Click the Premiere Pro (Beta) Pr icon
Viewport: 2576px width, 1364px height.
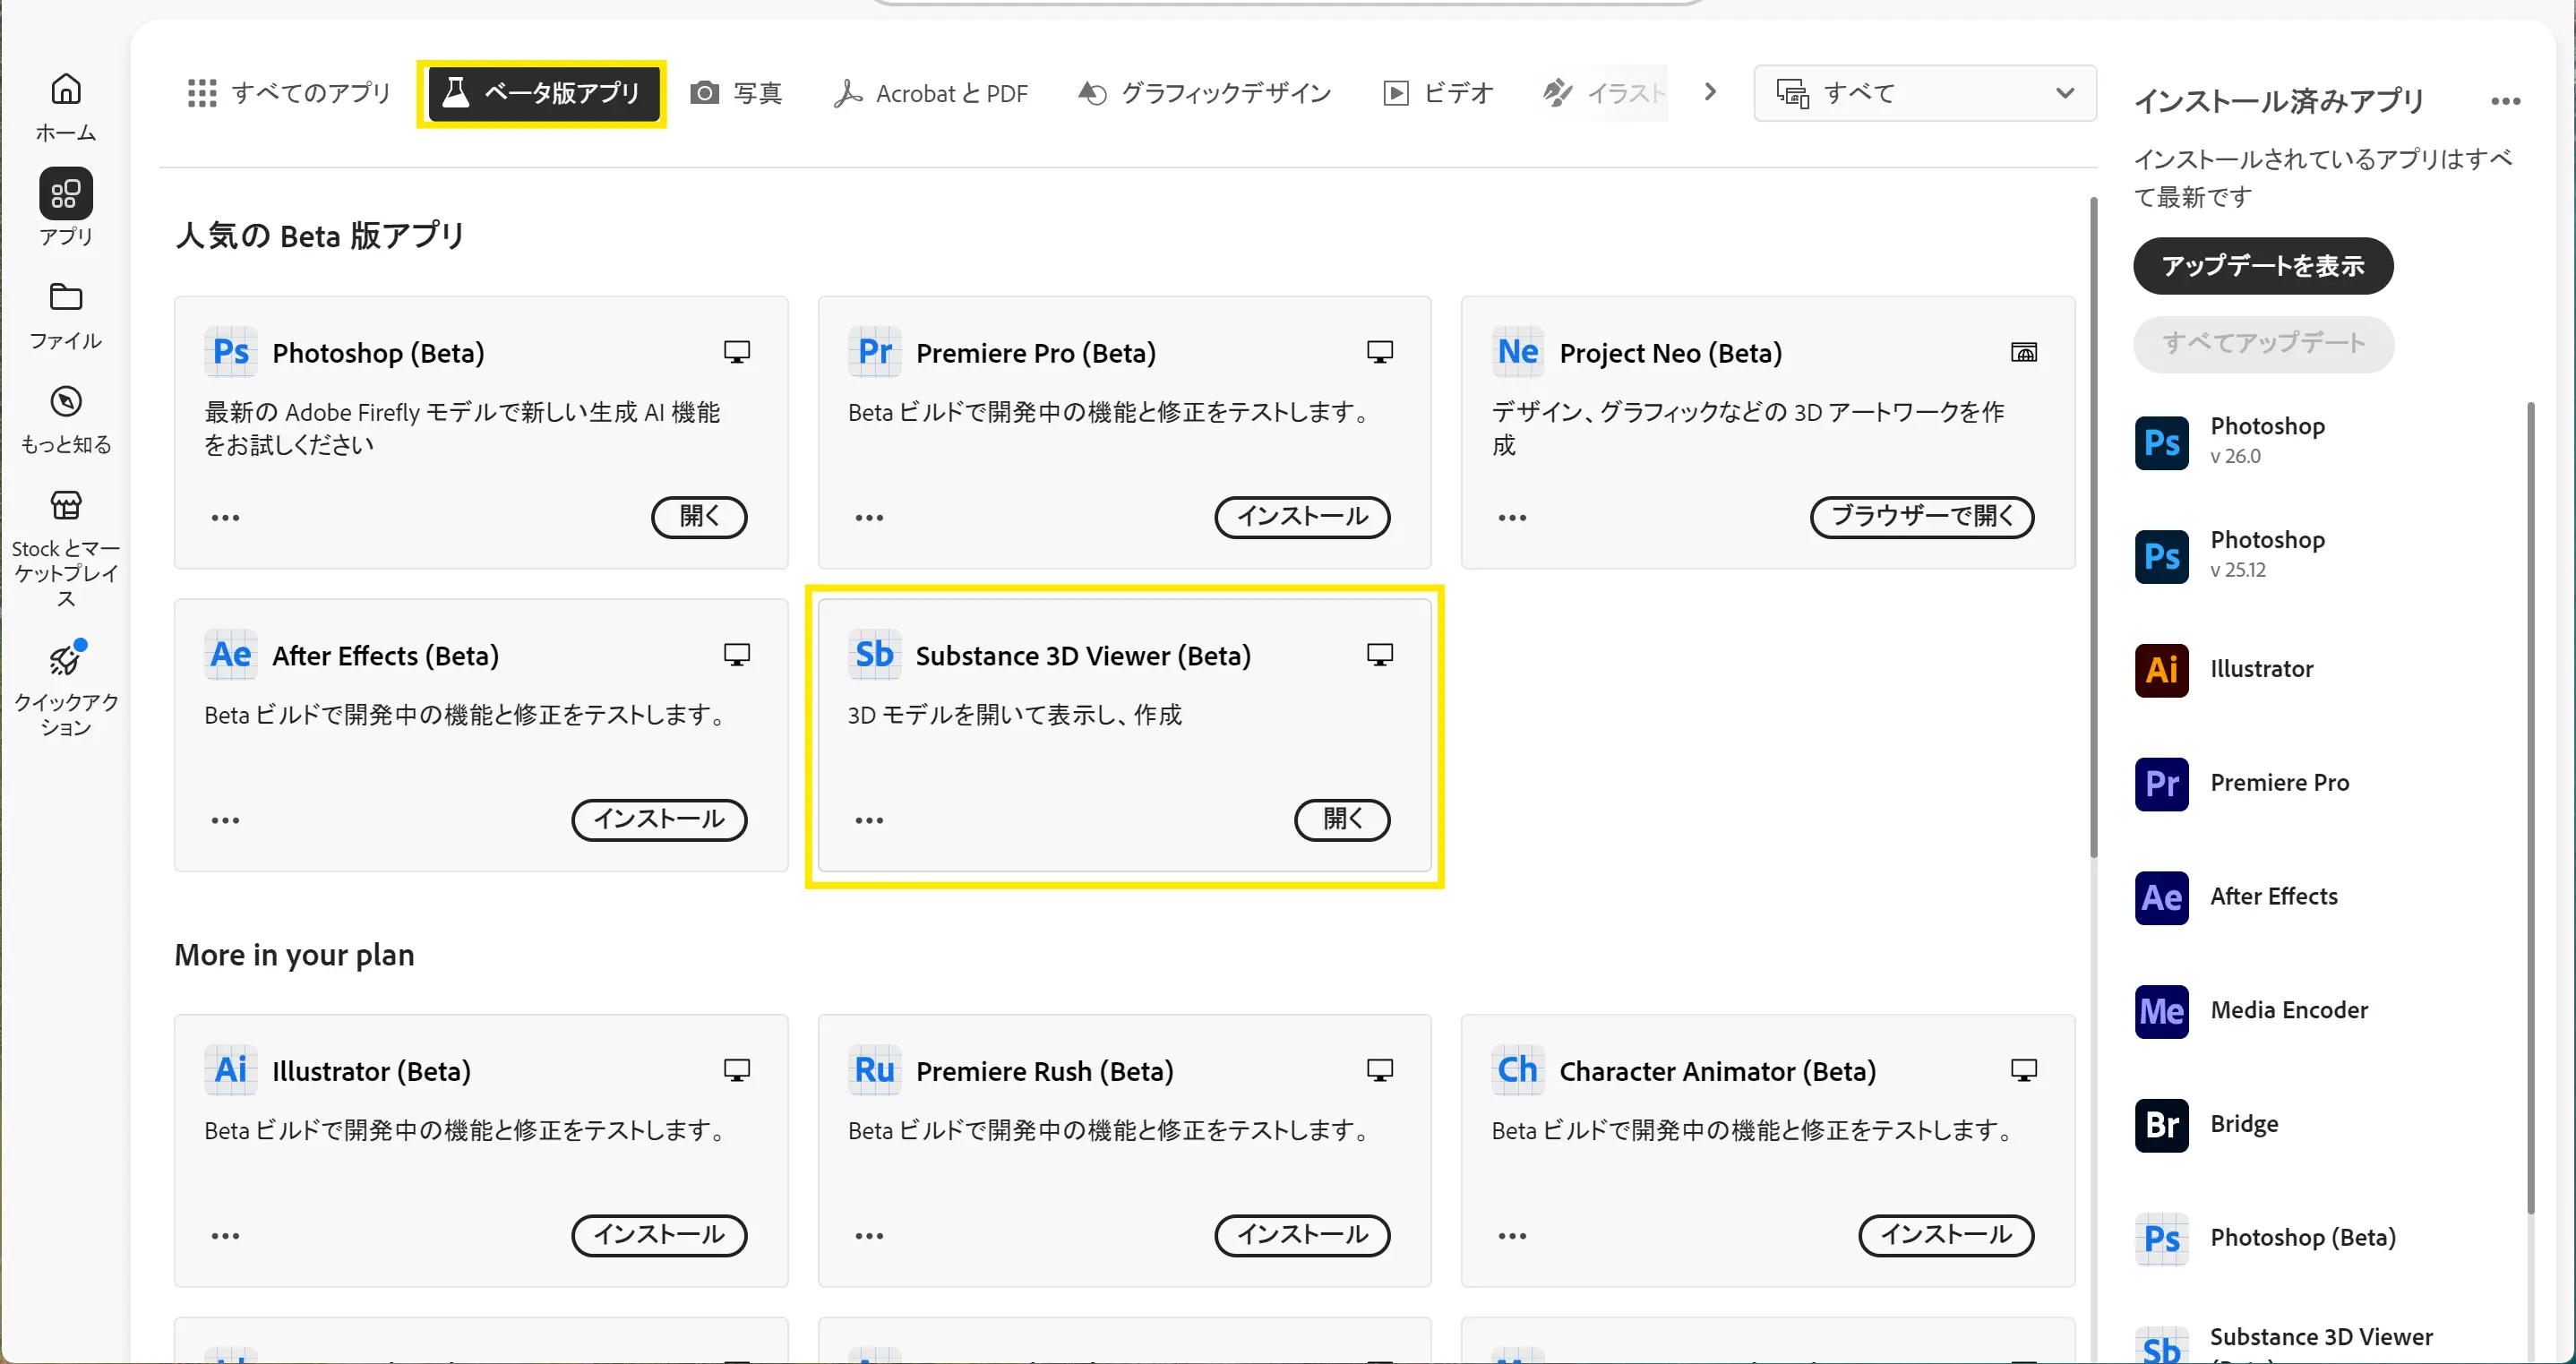[x=875, y=352]
